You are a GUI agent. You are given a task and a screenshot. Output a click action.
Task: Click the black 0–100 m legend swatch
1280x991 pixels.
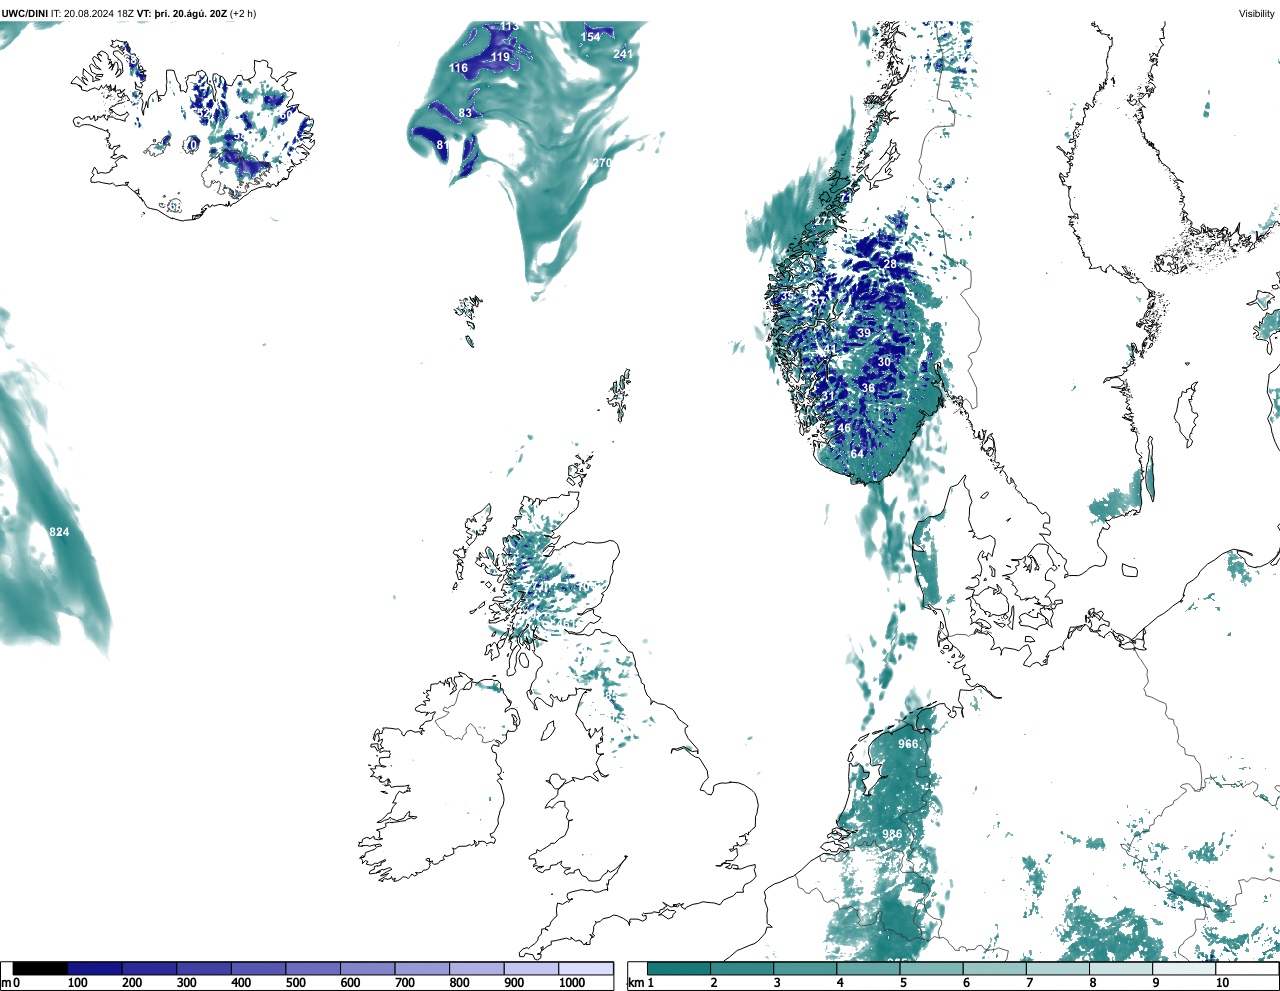tap(41, 968)
